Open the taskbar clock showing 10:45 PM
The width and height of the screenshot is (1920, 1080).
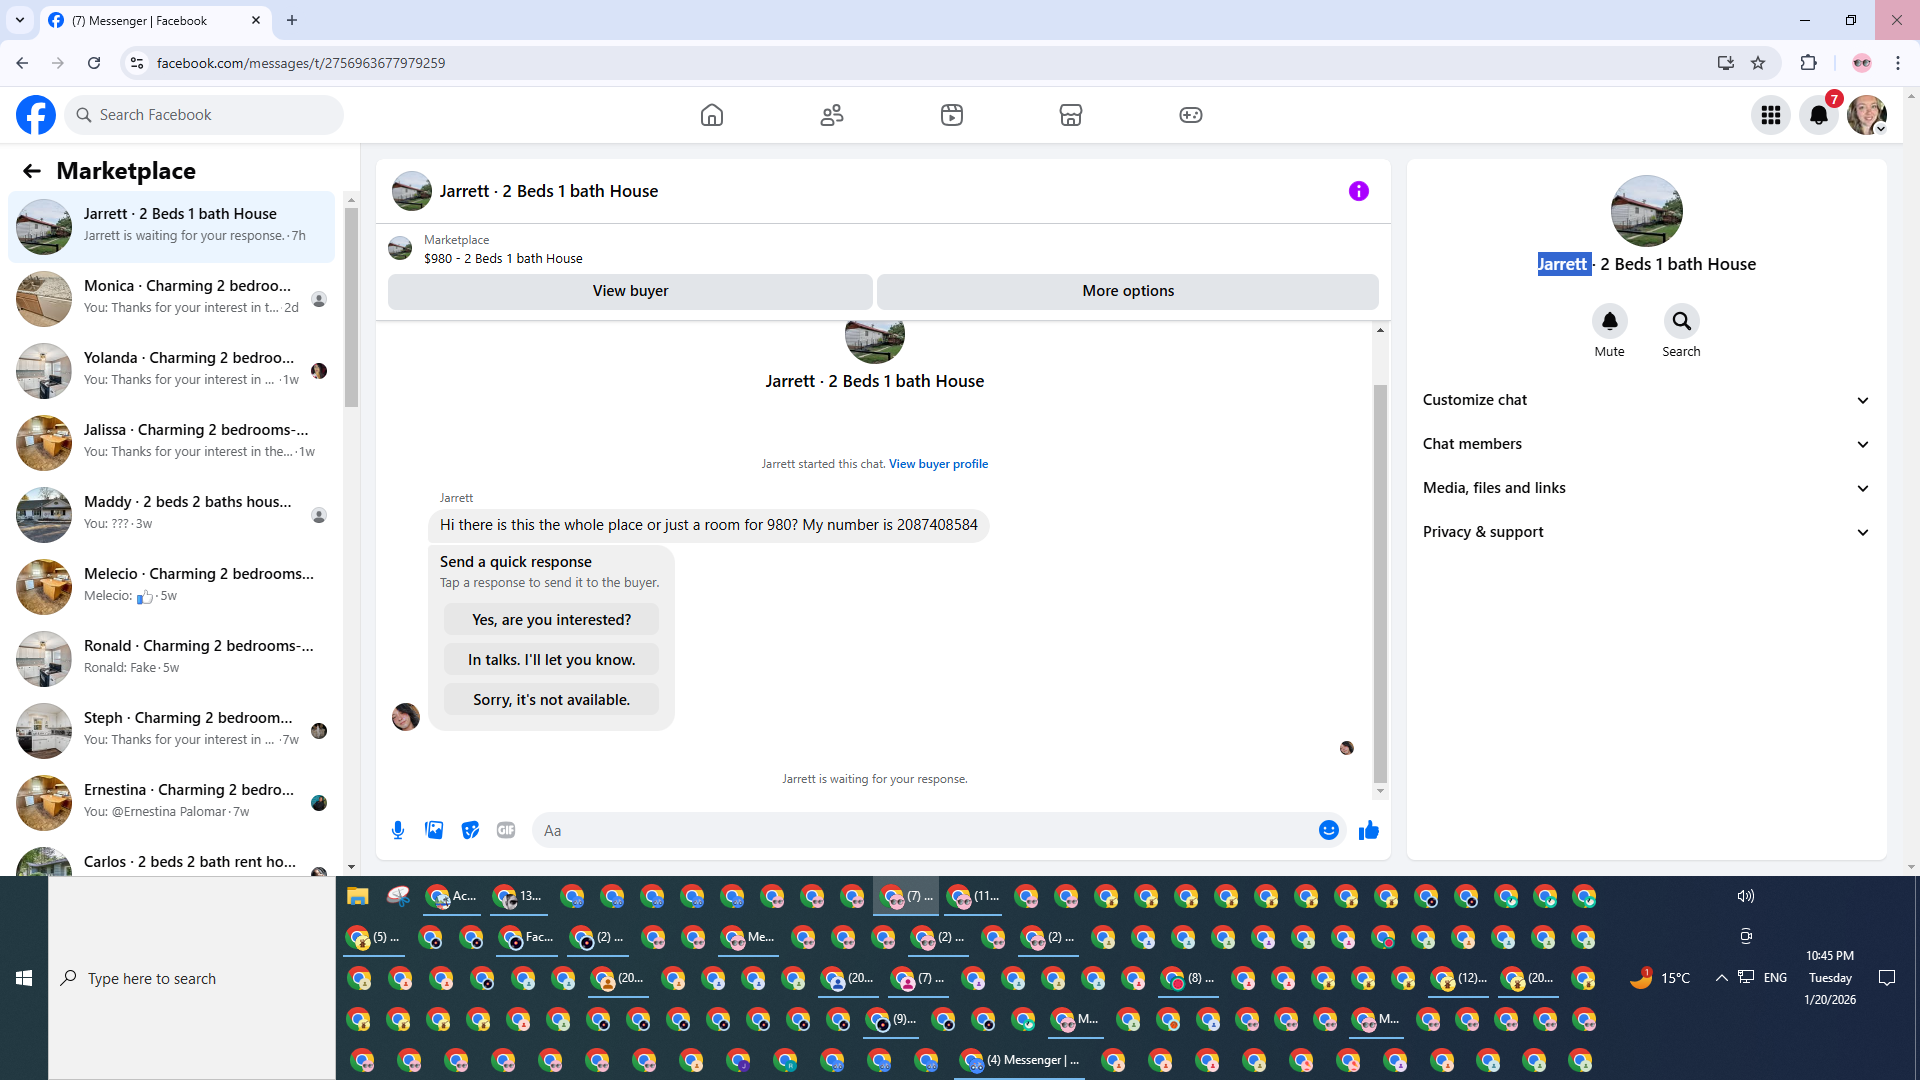point(1830,978)
